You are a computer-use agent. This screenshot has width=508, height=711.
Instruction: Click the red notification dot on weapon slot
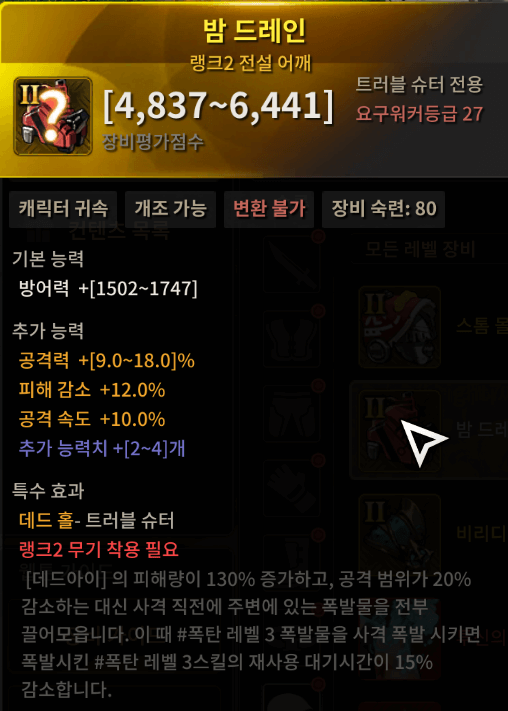pyautogui.click(x=319, y=236)
